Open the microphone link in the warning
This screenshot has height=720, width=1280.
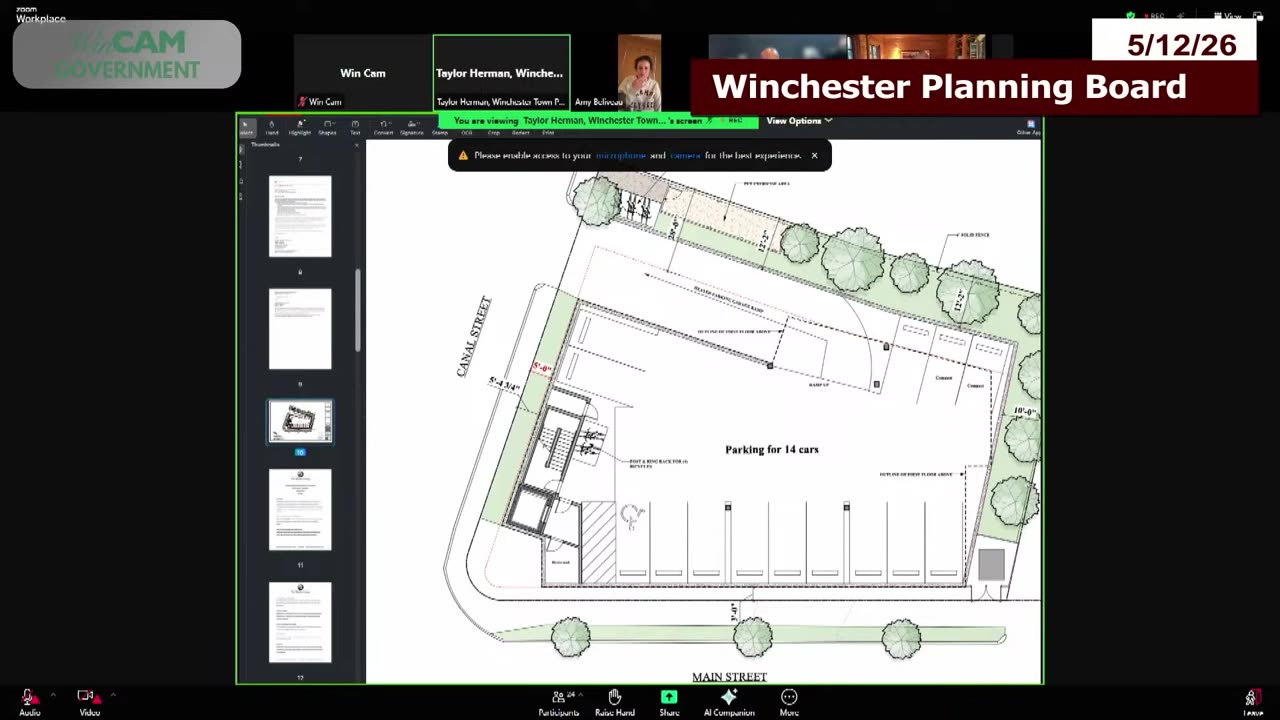621,156
